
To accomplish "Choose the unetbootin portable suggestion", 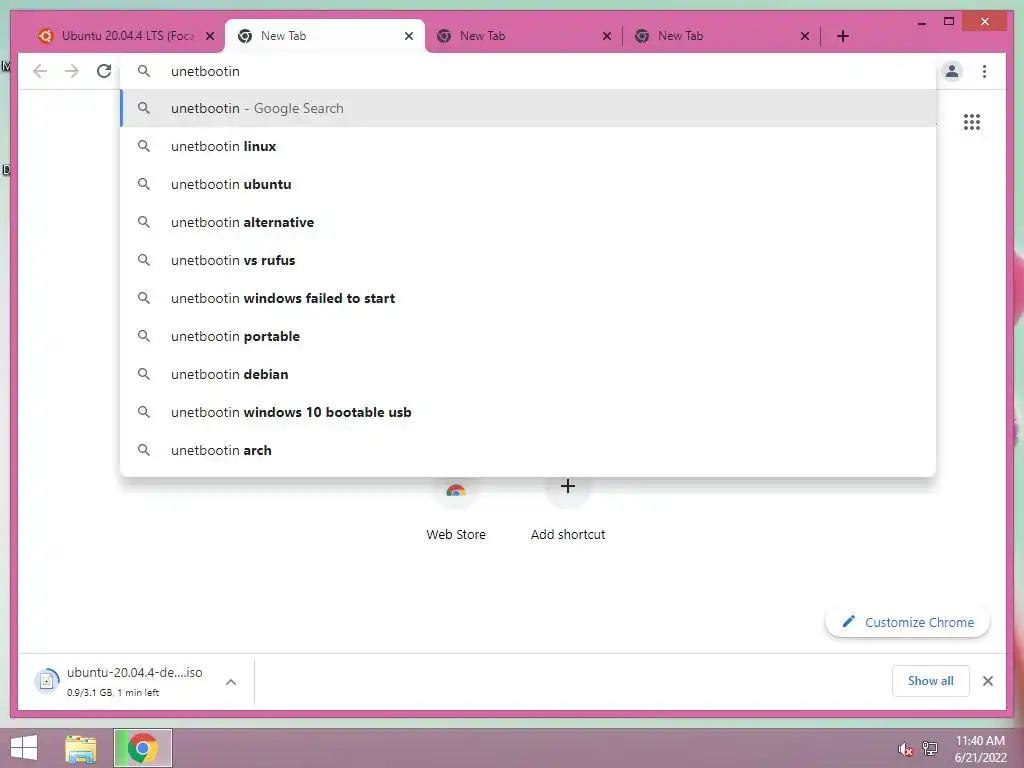I will pyautogui.click(x=529, y=336).
